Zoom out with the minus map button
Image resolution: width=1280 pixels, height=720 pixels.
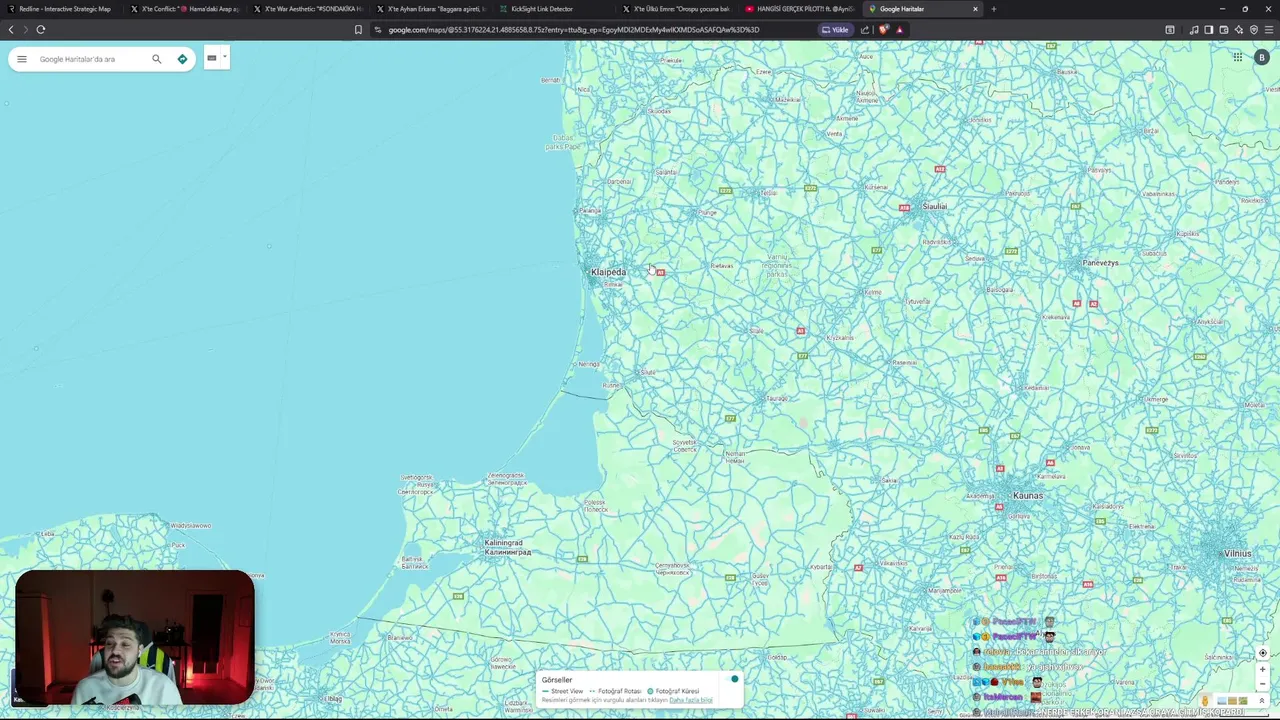click(x=1262, y=684)
